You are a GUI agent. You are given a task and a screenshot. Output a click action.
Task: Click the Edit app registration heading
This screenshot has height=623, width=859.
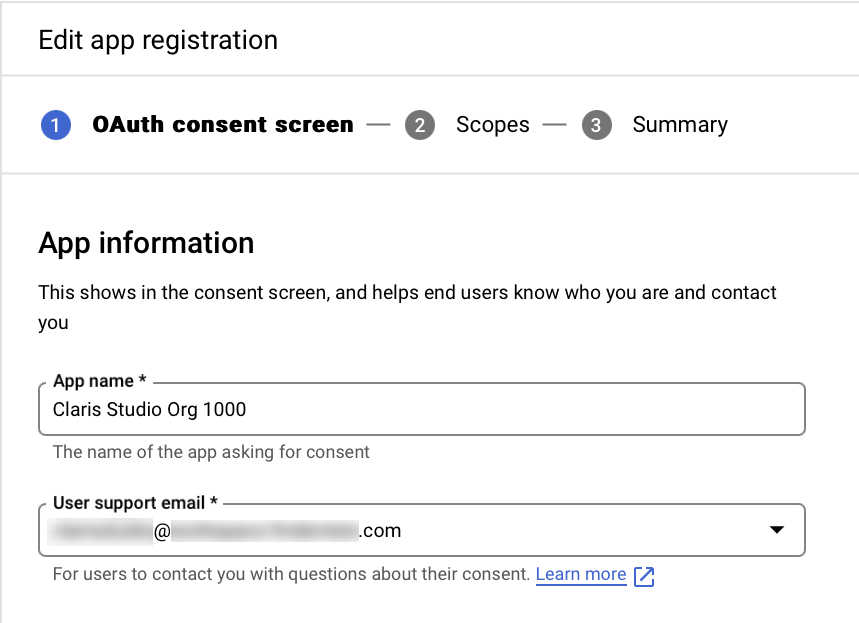158,40
